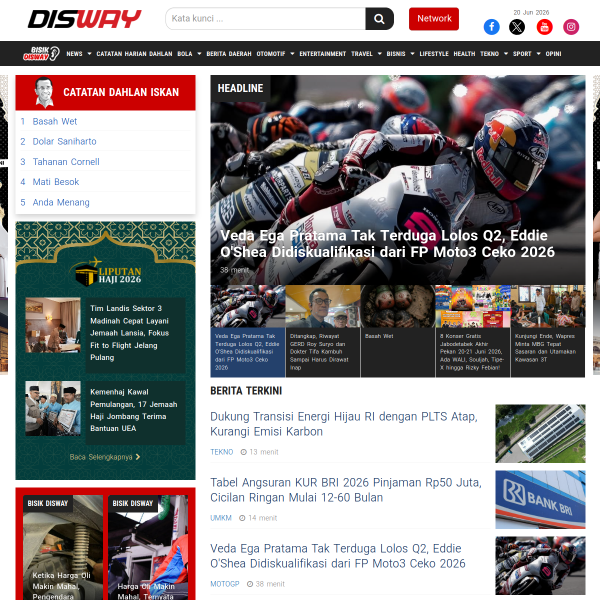The image size is (600, 600).
Task: Open 'Anda Menang' article link
Action: pos(61,202)
